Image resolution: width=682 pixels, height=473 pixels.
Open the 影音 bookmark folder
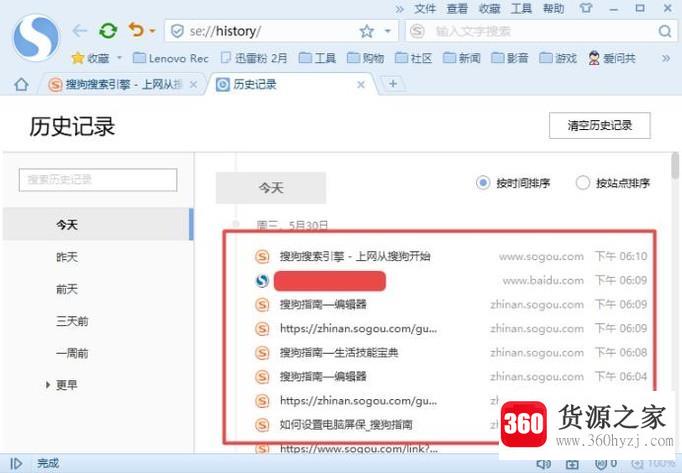coord(509,58)
